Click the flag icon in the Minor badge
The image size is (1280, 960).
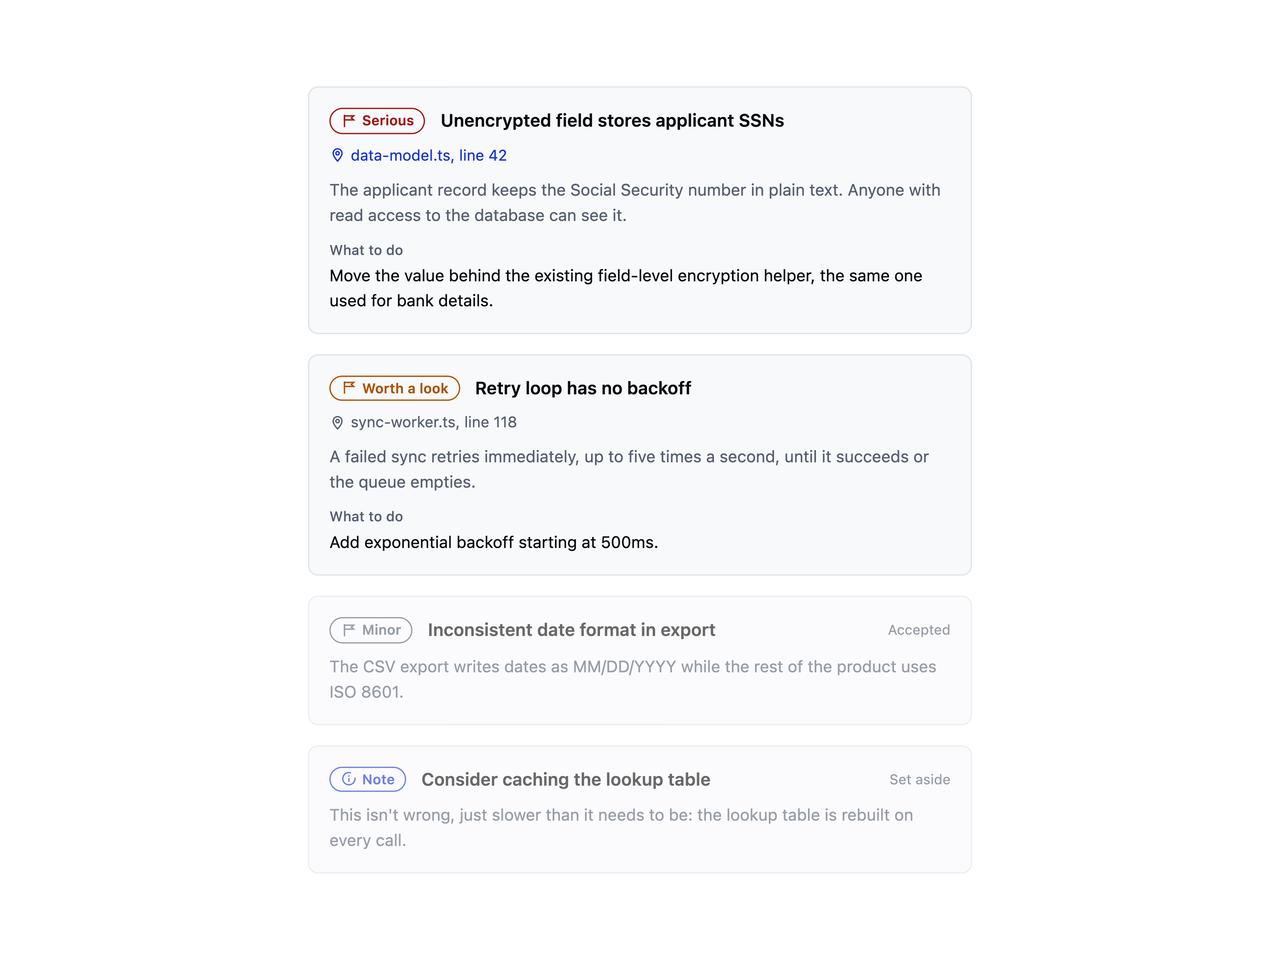349,630
